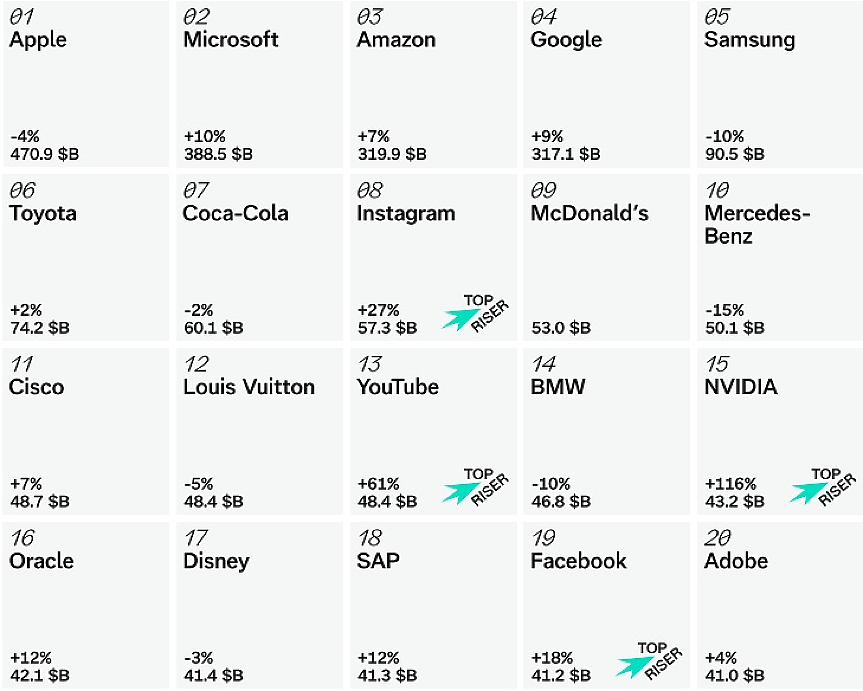Click the Top Riser arrow on YouTube card
The height and width of the screenshot is (691, 863).
[x=461, y=491]
